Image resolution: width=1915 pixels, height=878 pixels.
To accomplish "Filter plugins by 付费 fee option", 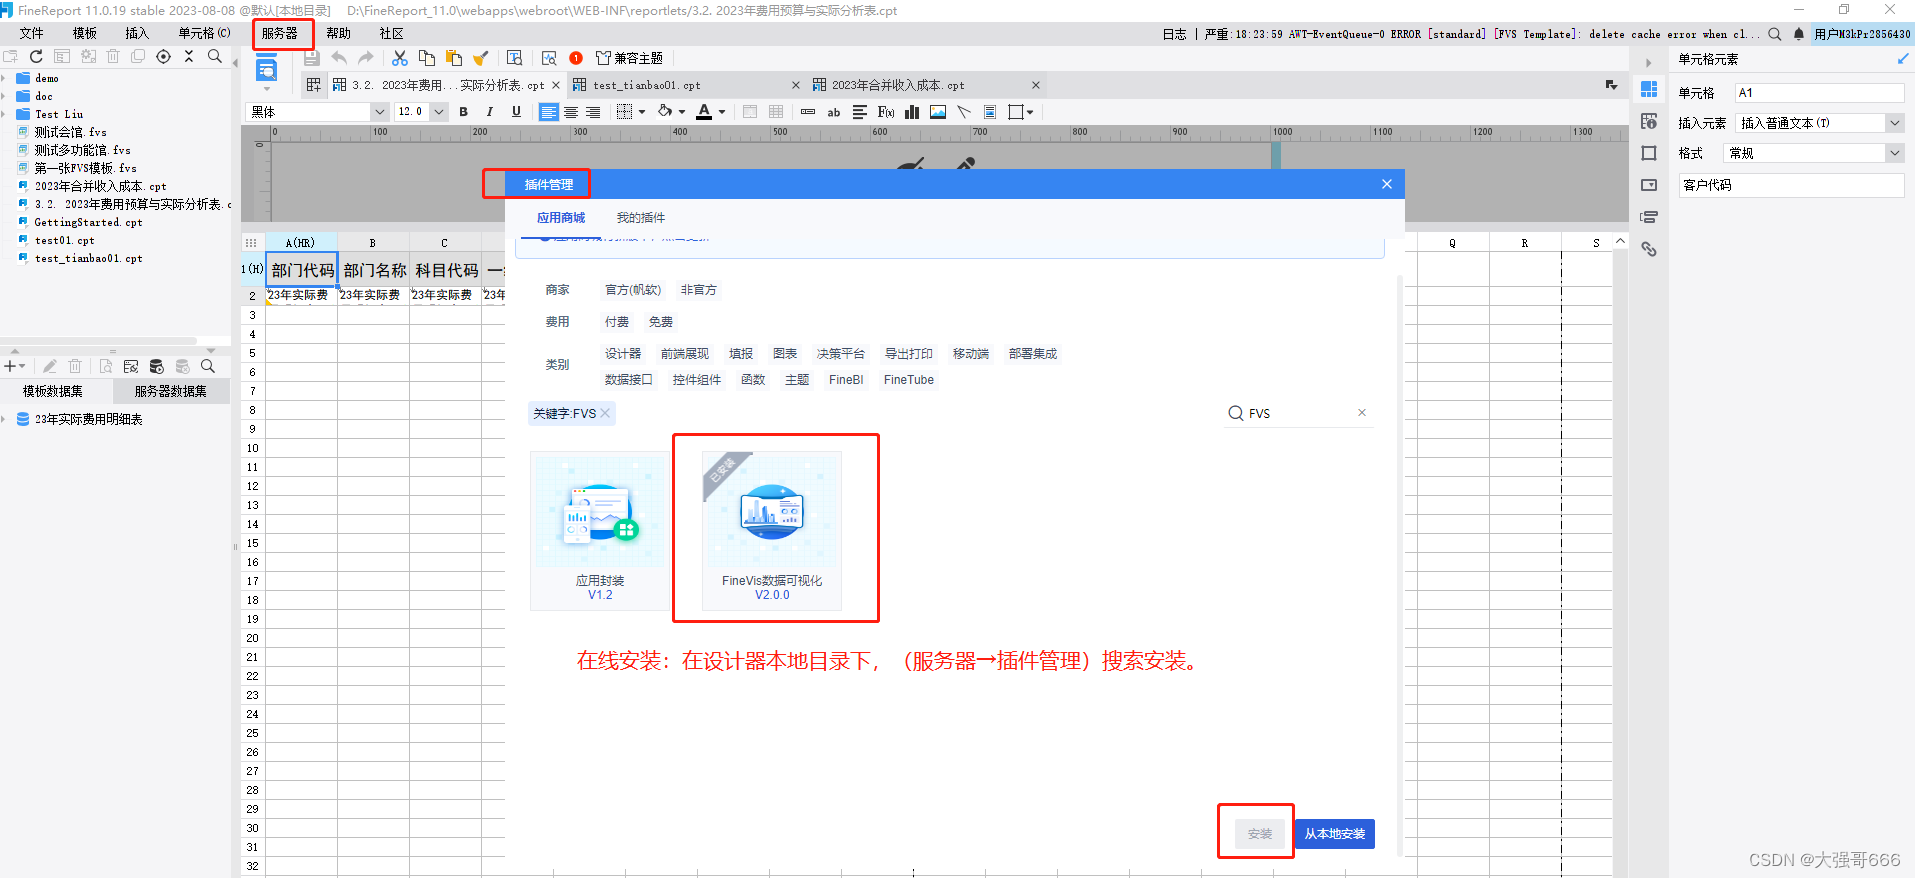I will [617, 322].
